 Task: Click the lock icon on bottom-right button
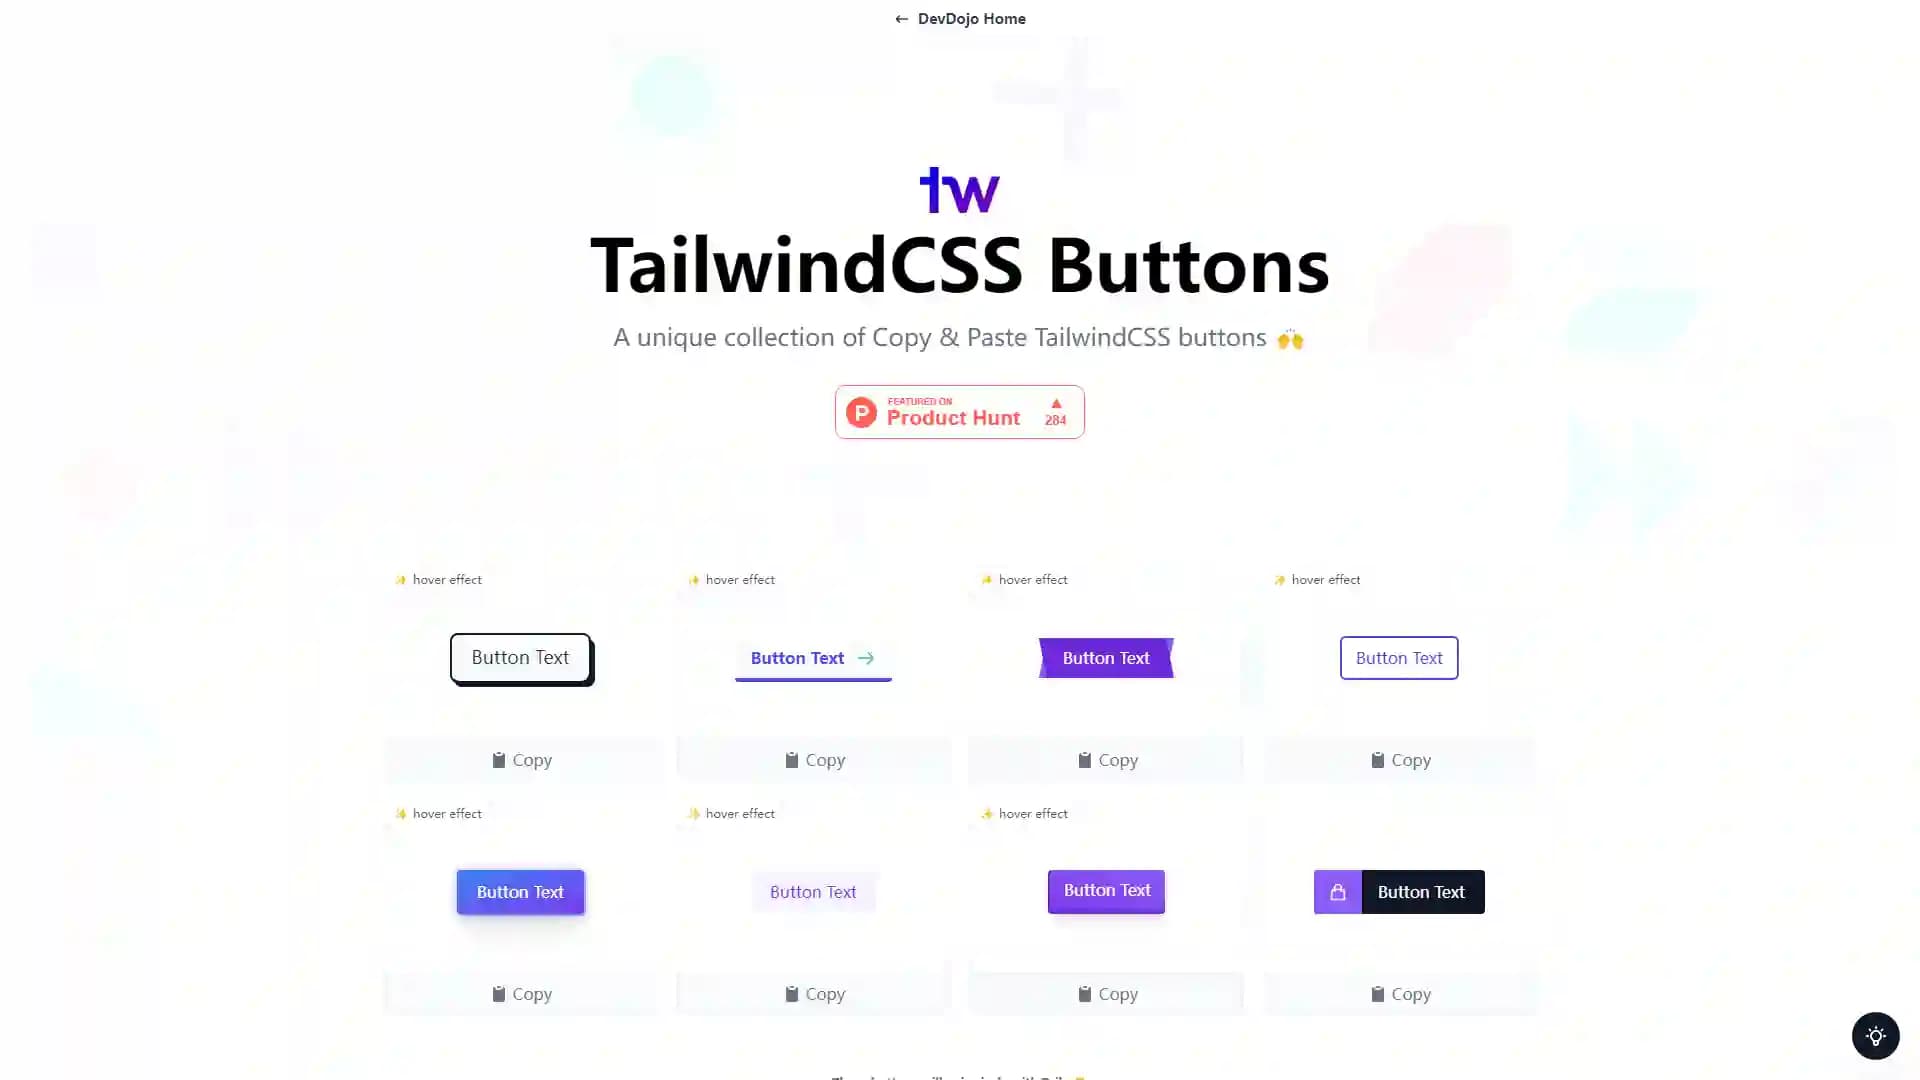1337,891
